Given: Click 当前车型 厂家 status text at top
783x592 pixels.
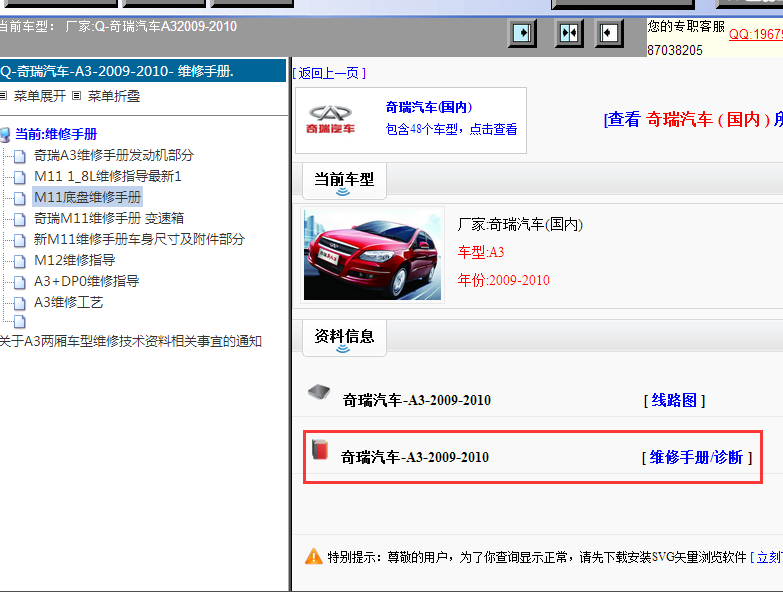Looking at the screenshot, I should 118,26.
